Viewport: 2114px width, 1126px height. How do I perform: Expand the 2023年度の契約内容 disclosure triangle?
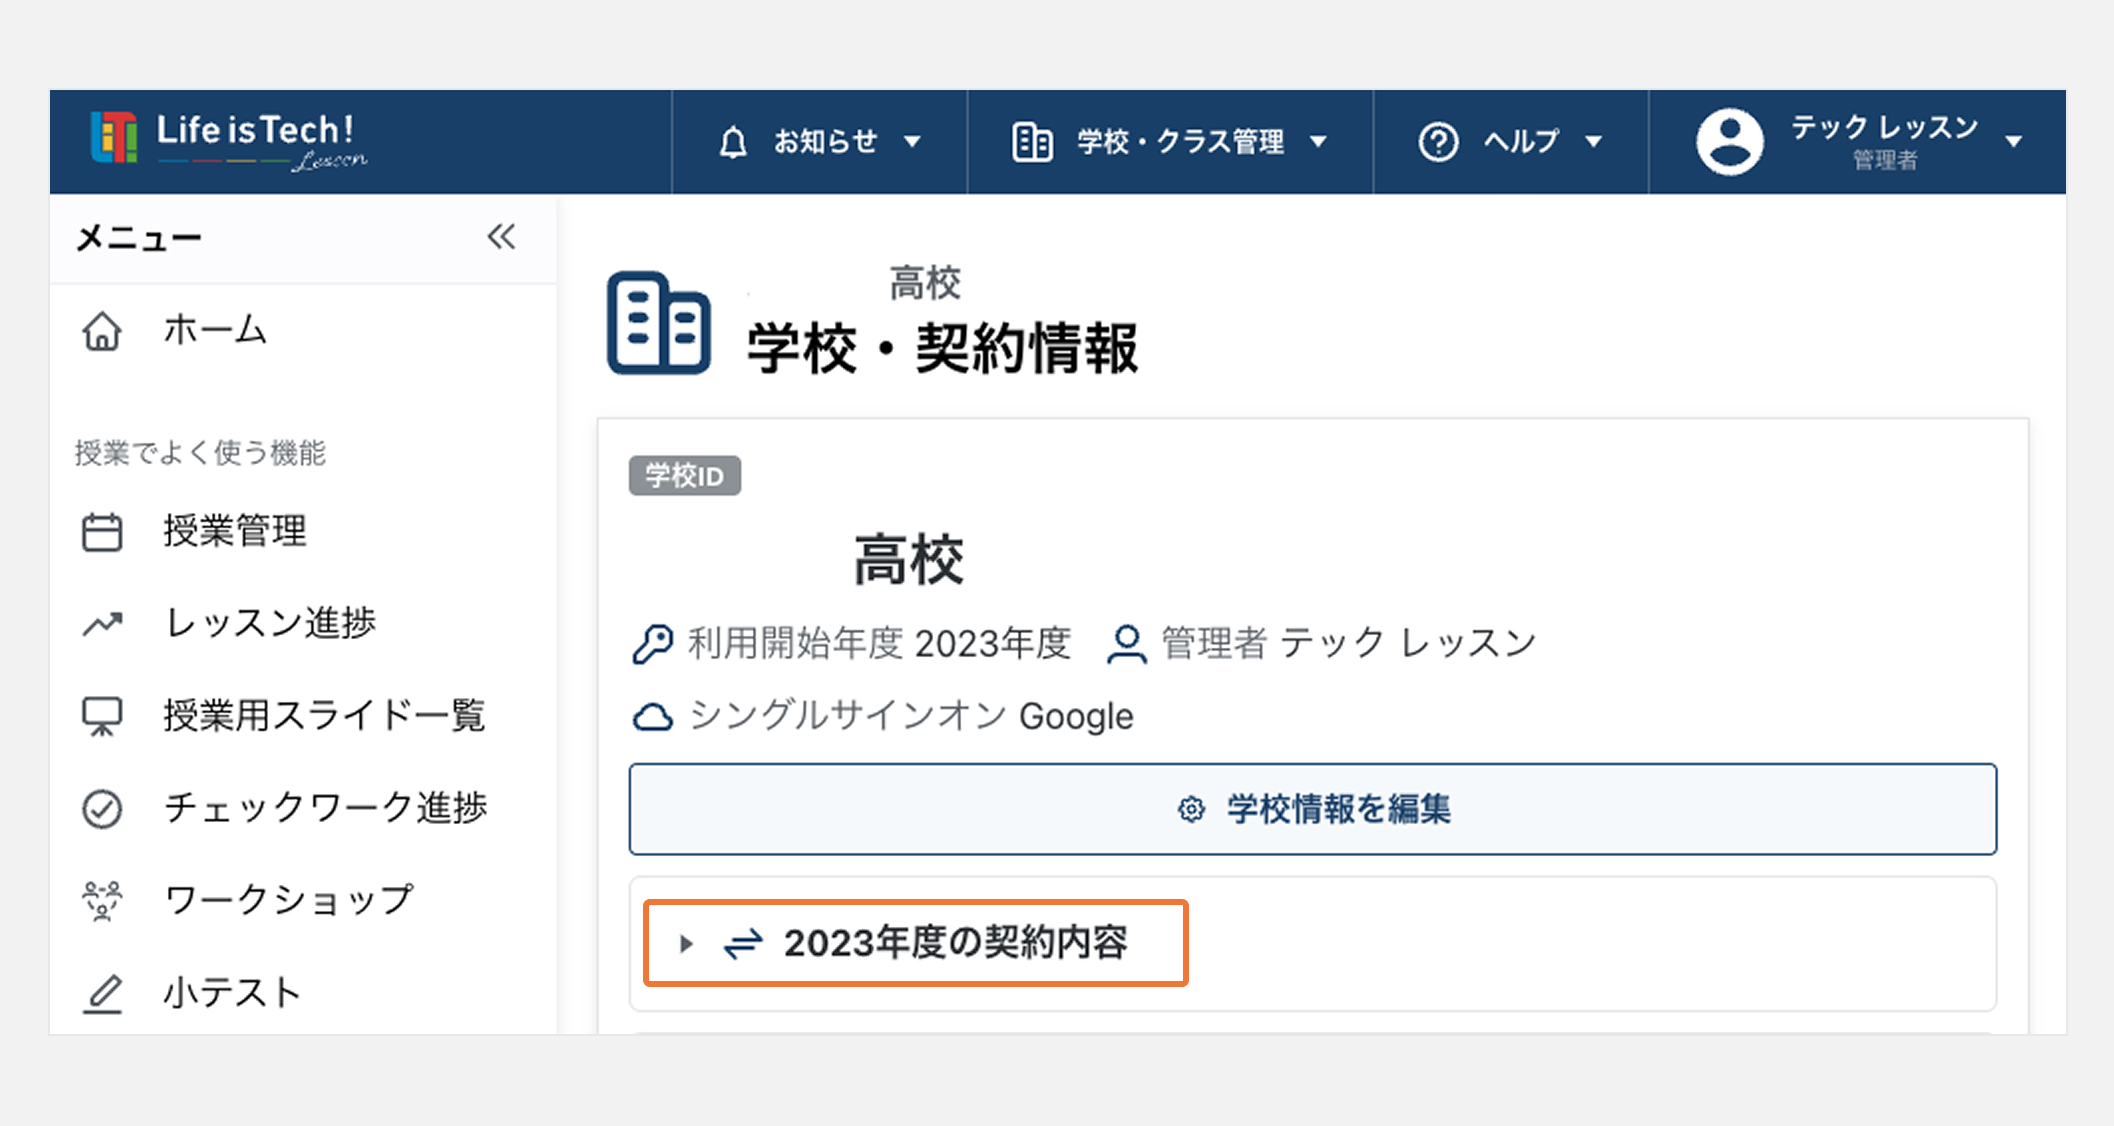[686, 943]
